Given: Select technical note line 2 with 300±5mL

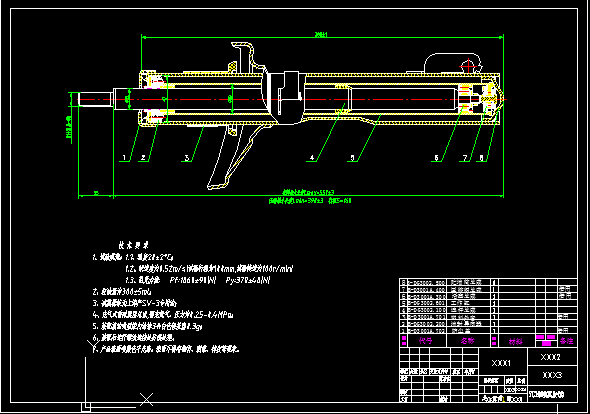Looking at the screenshot, I should pos(122,292).
